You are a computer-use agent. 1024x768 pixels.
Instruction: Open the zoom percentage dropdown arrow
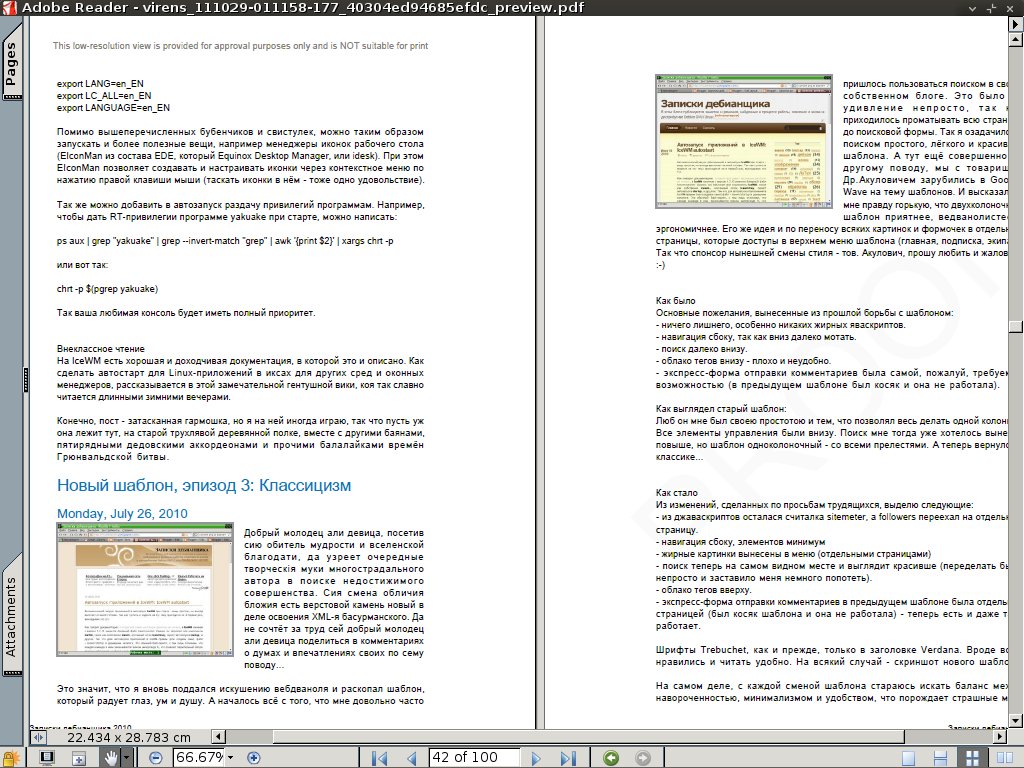tap(230, 758)
